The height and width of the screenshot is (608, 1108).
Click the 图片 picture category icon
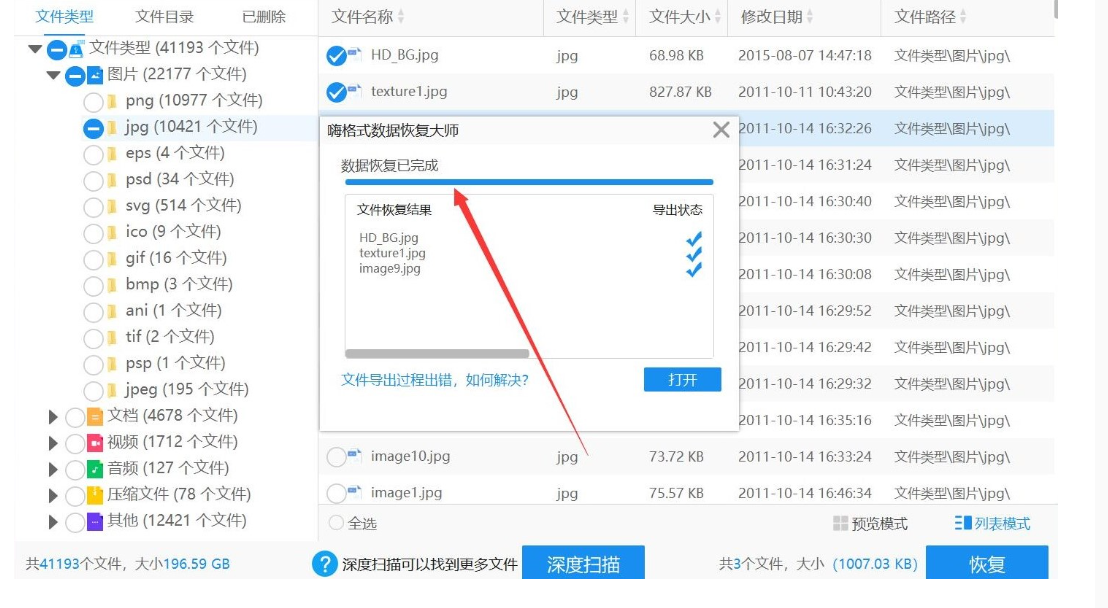[x=95, y=74]
